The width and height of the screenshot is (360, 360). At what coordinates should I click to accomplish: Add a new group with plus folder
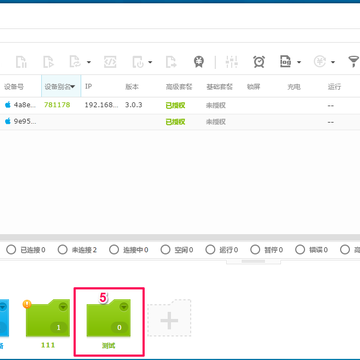pos(169,318)
